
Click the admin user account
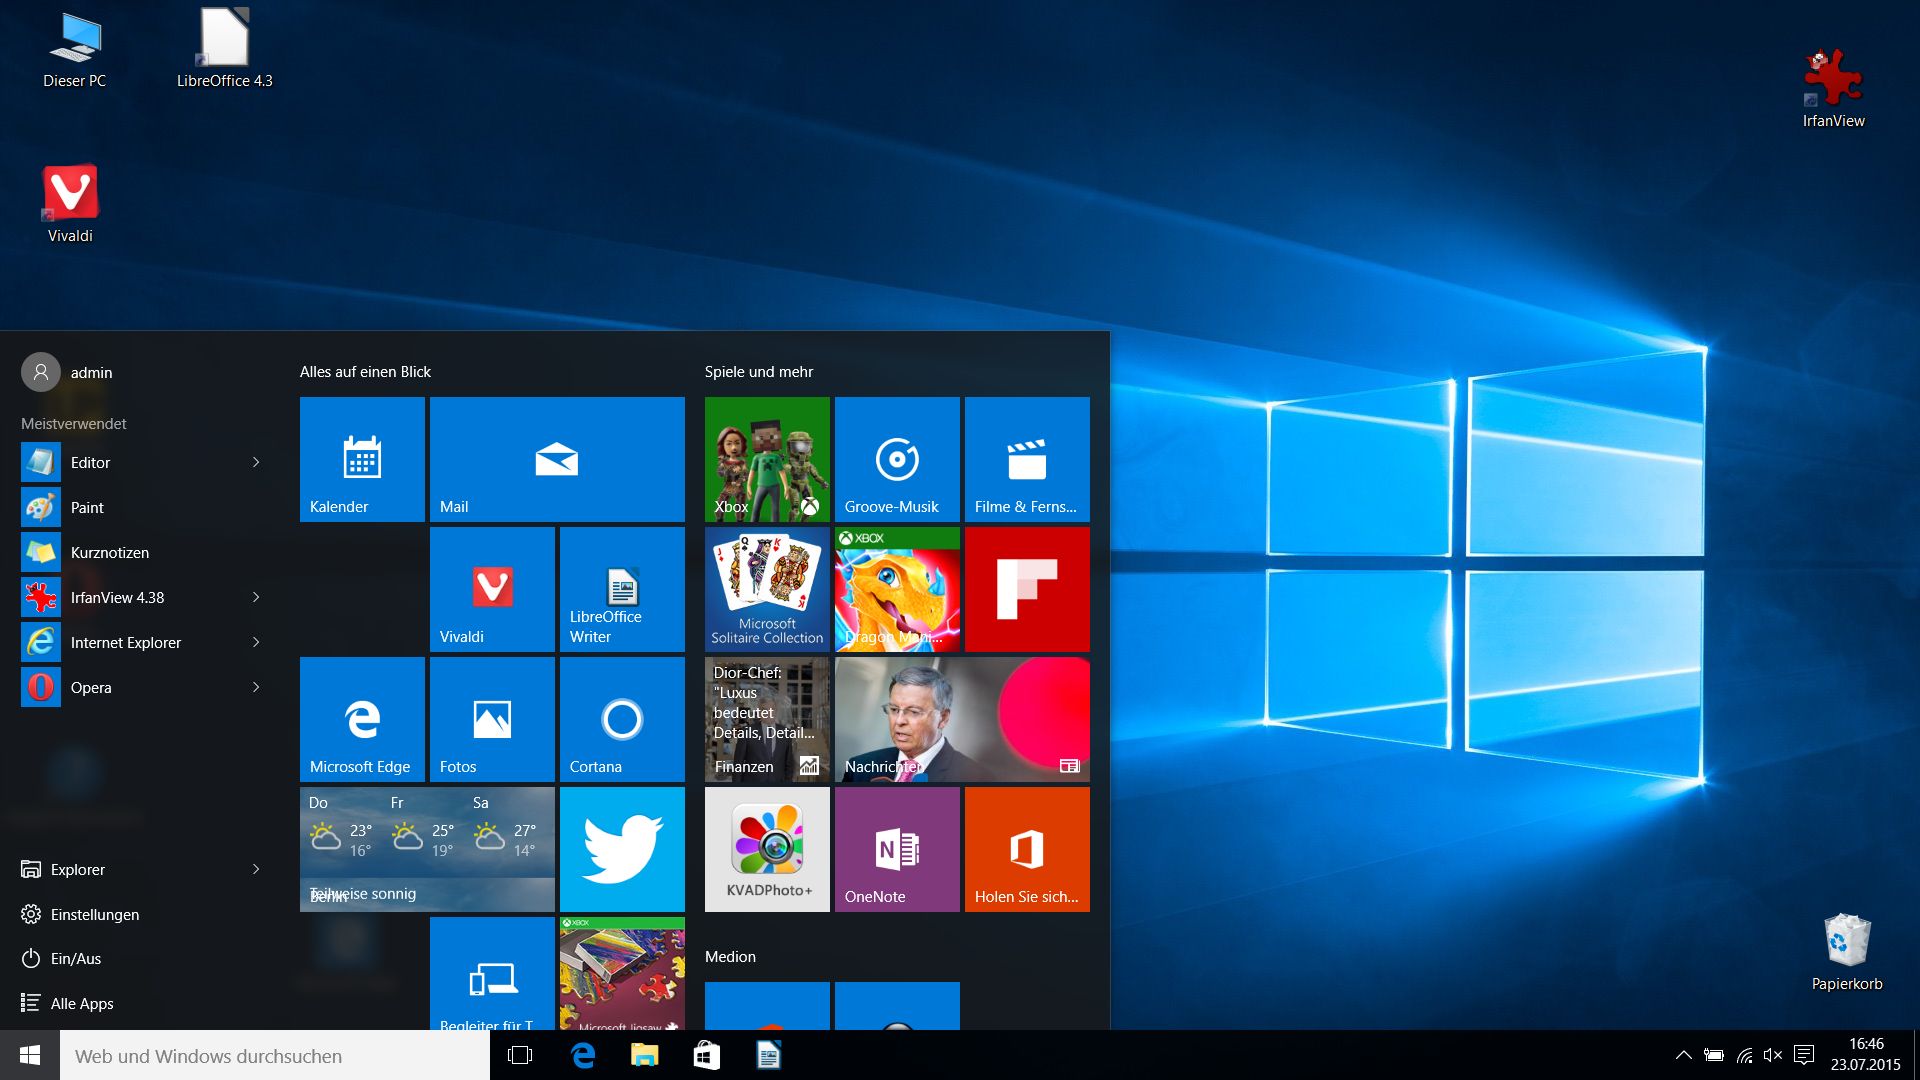pyautogui.click(x=67, y=372)
